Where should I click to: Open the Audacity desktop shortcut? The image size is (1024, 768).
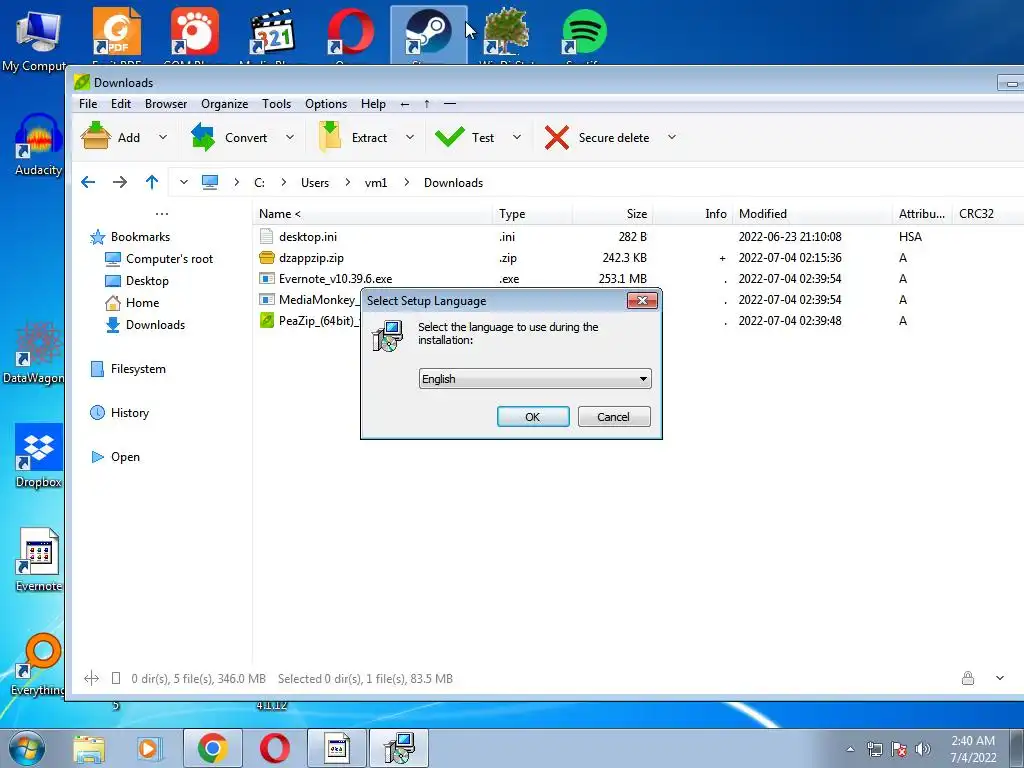coord(39,145)
